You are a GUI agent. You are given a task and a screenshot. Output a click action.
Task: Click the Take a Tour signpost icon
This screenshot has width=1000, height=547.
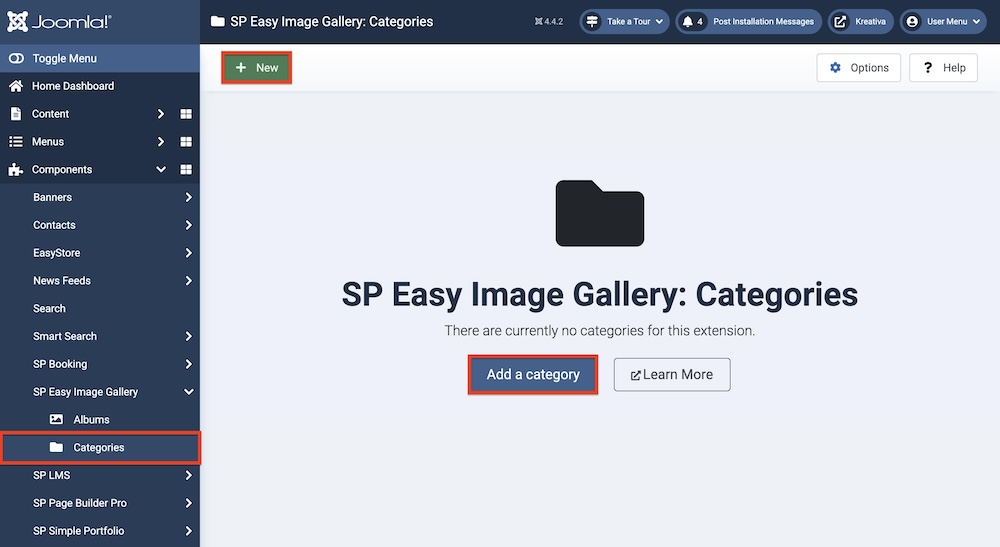[x=592, y=22]
